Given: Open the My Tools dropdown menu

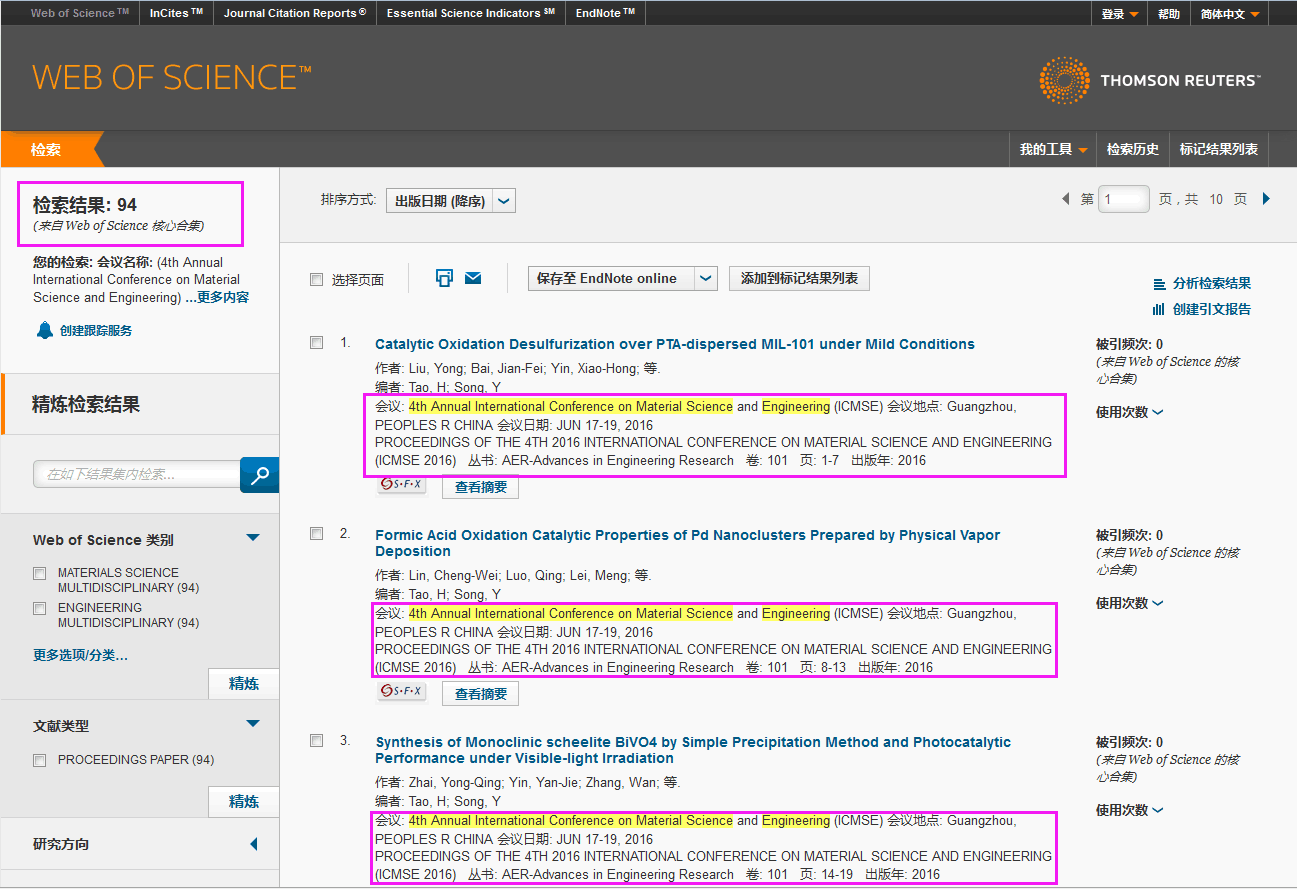Looking at the screenshot, I should coord(1053,149).
